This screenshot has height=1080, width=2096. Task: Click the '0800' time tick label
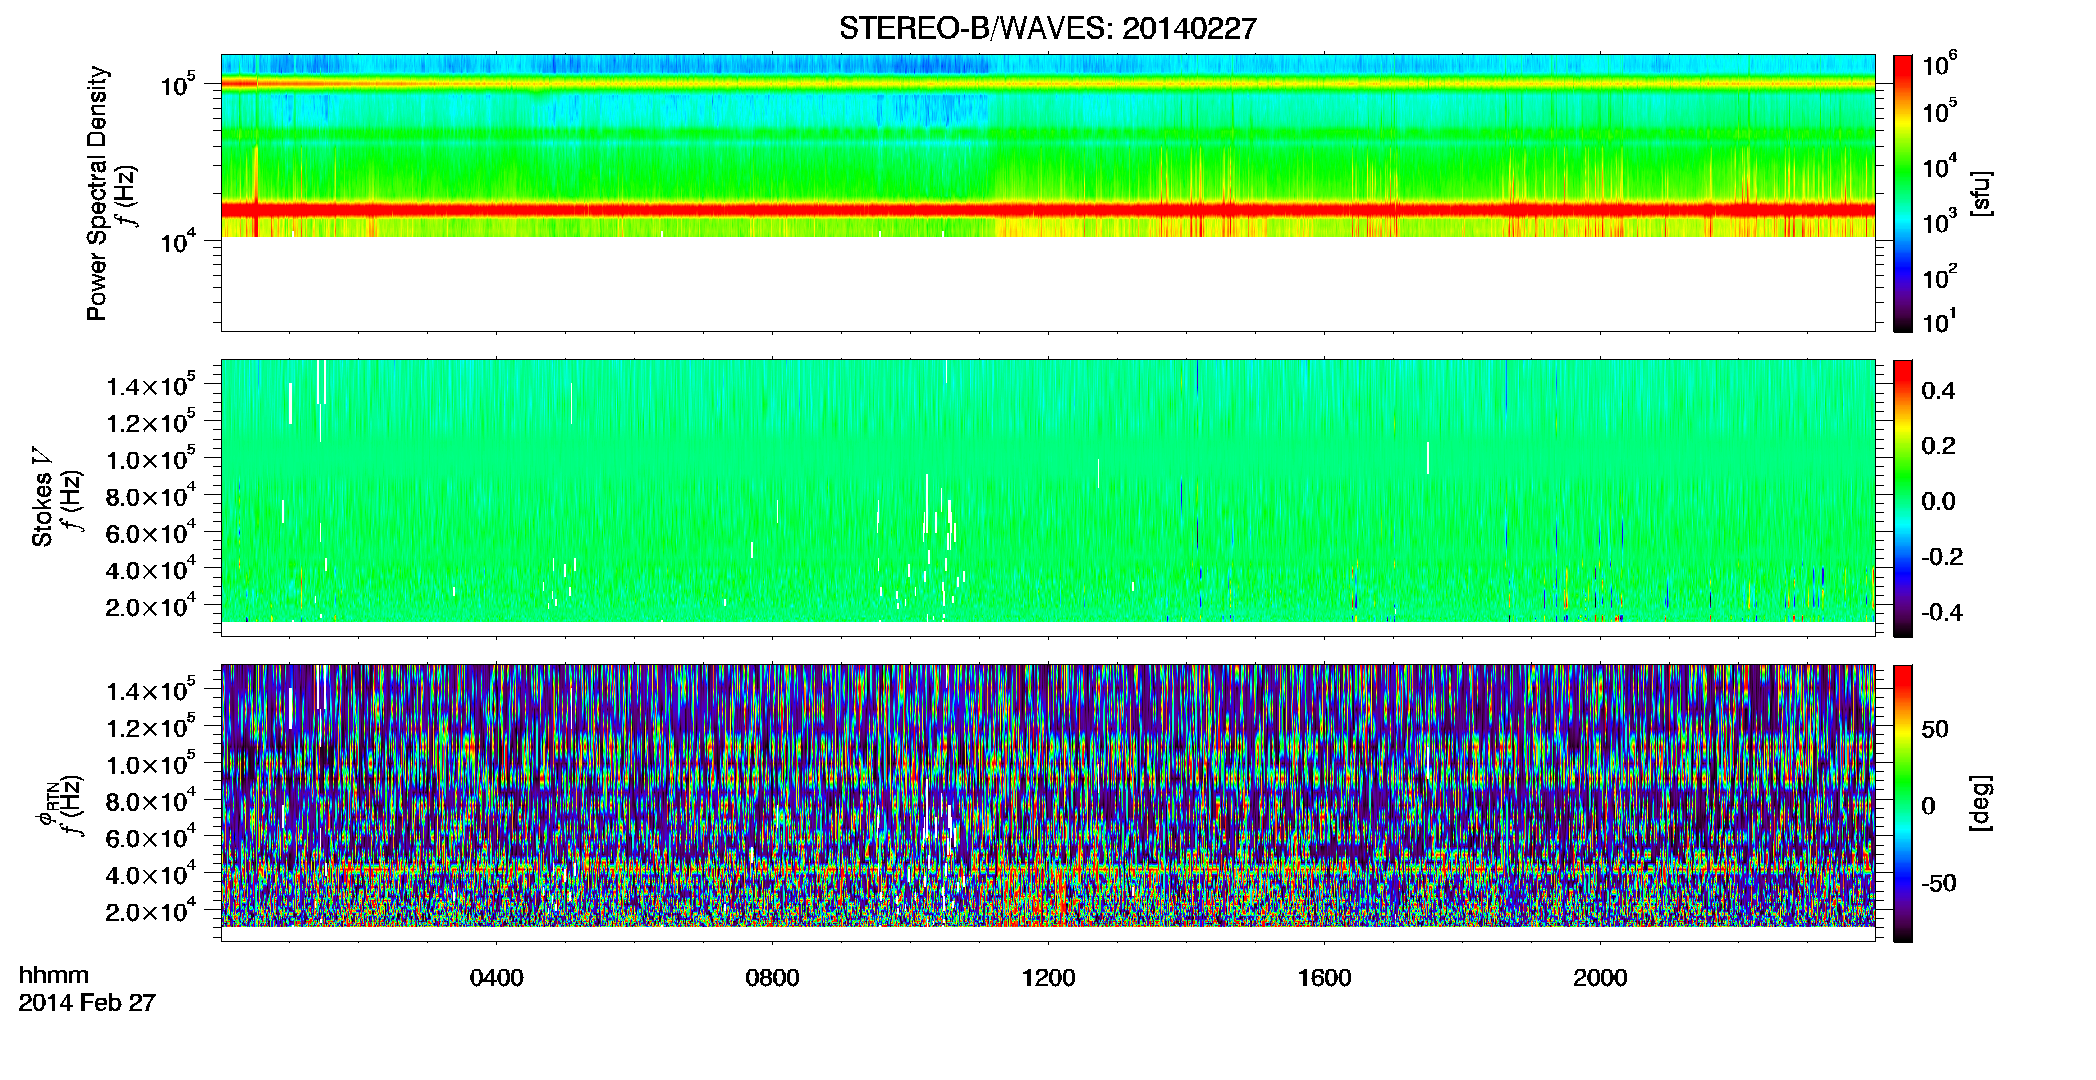pyautogui.click(x=773, y=978)
